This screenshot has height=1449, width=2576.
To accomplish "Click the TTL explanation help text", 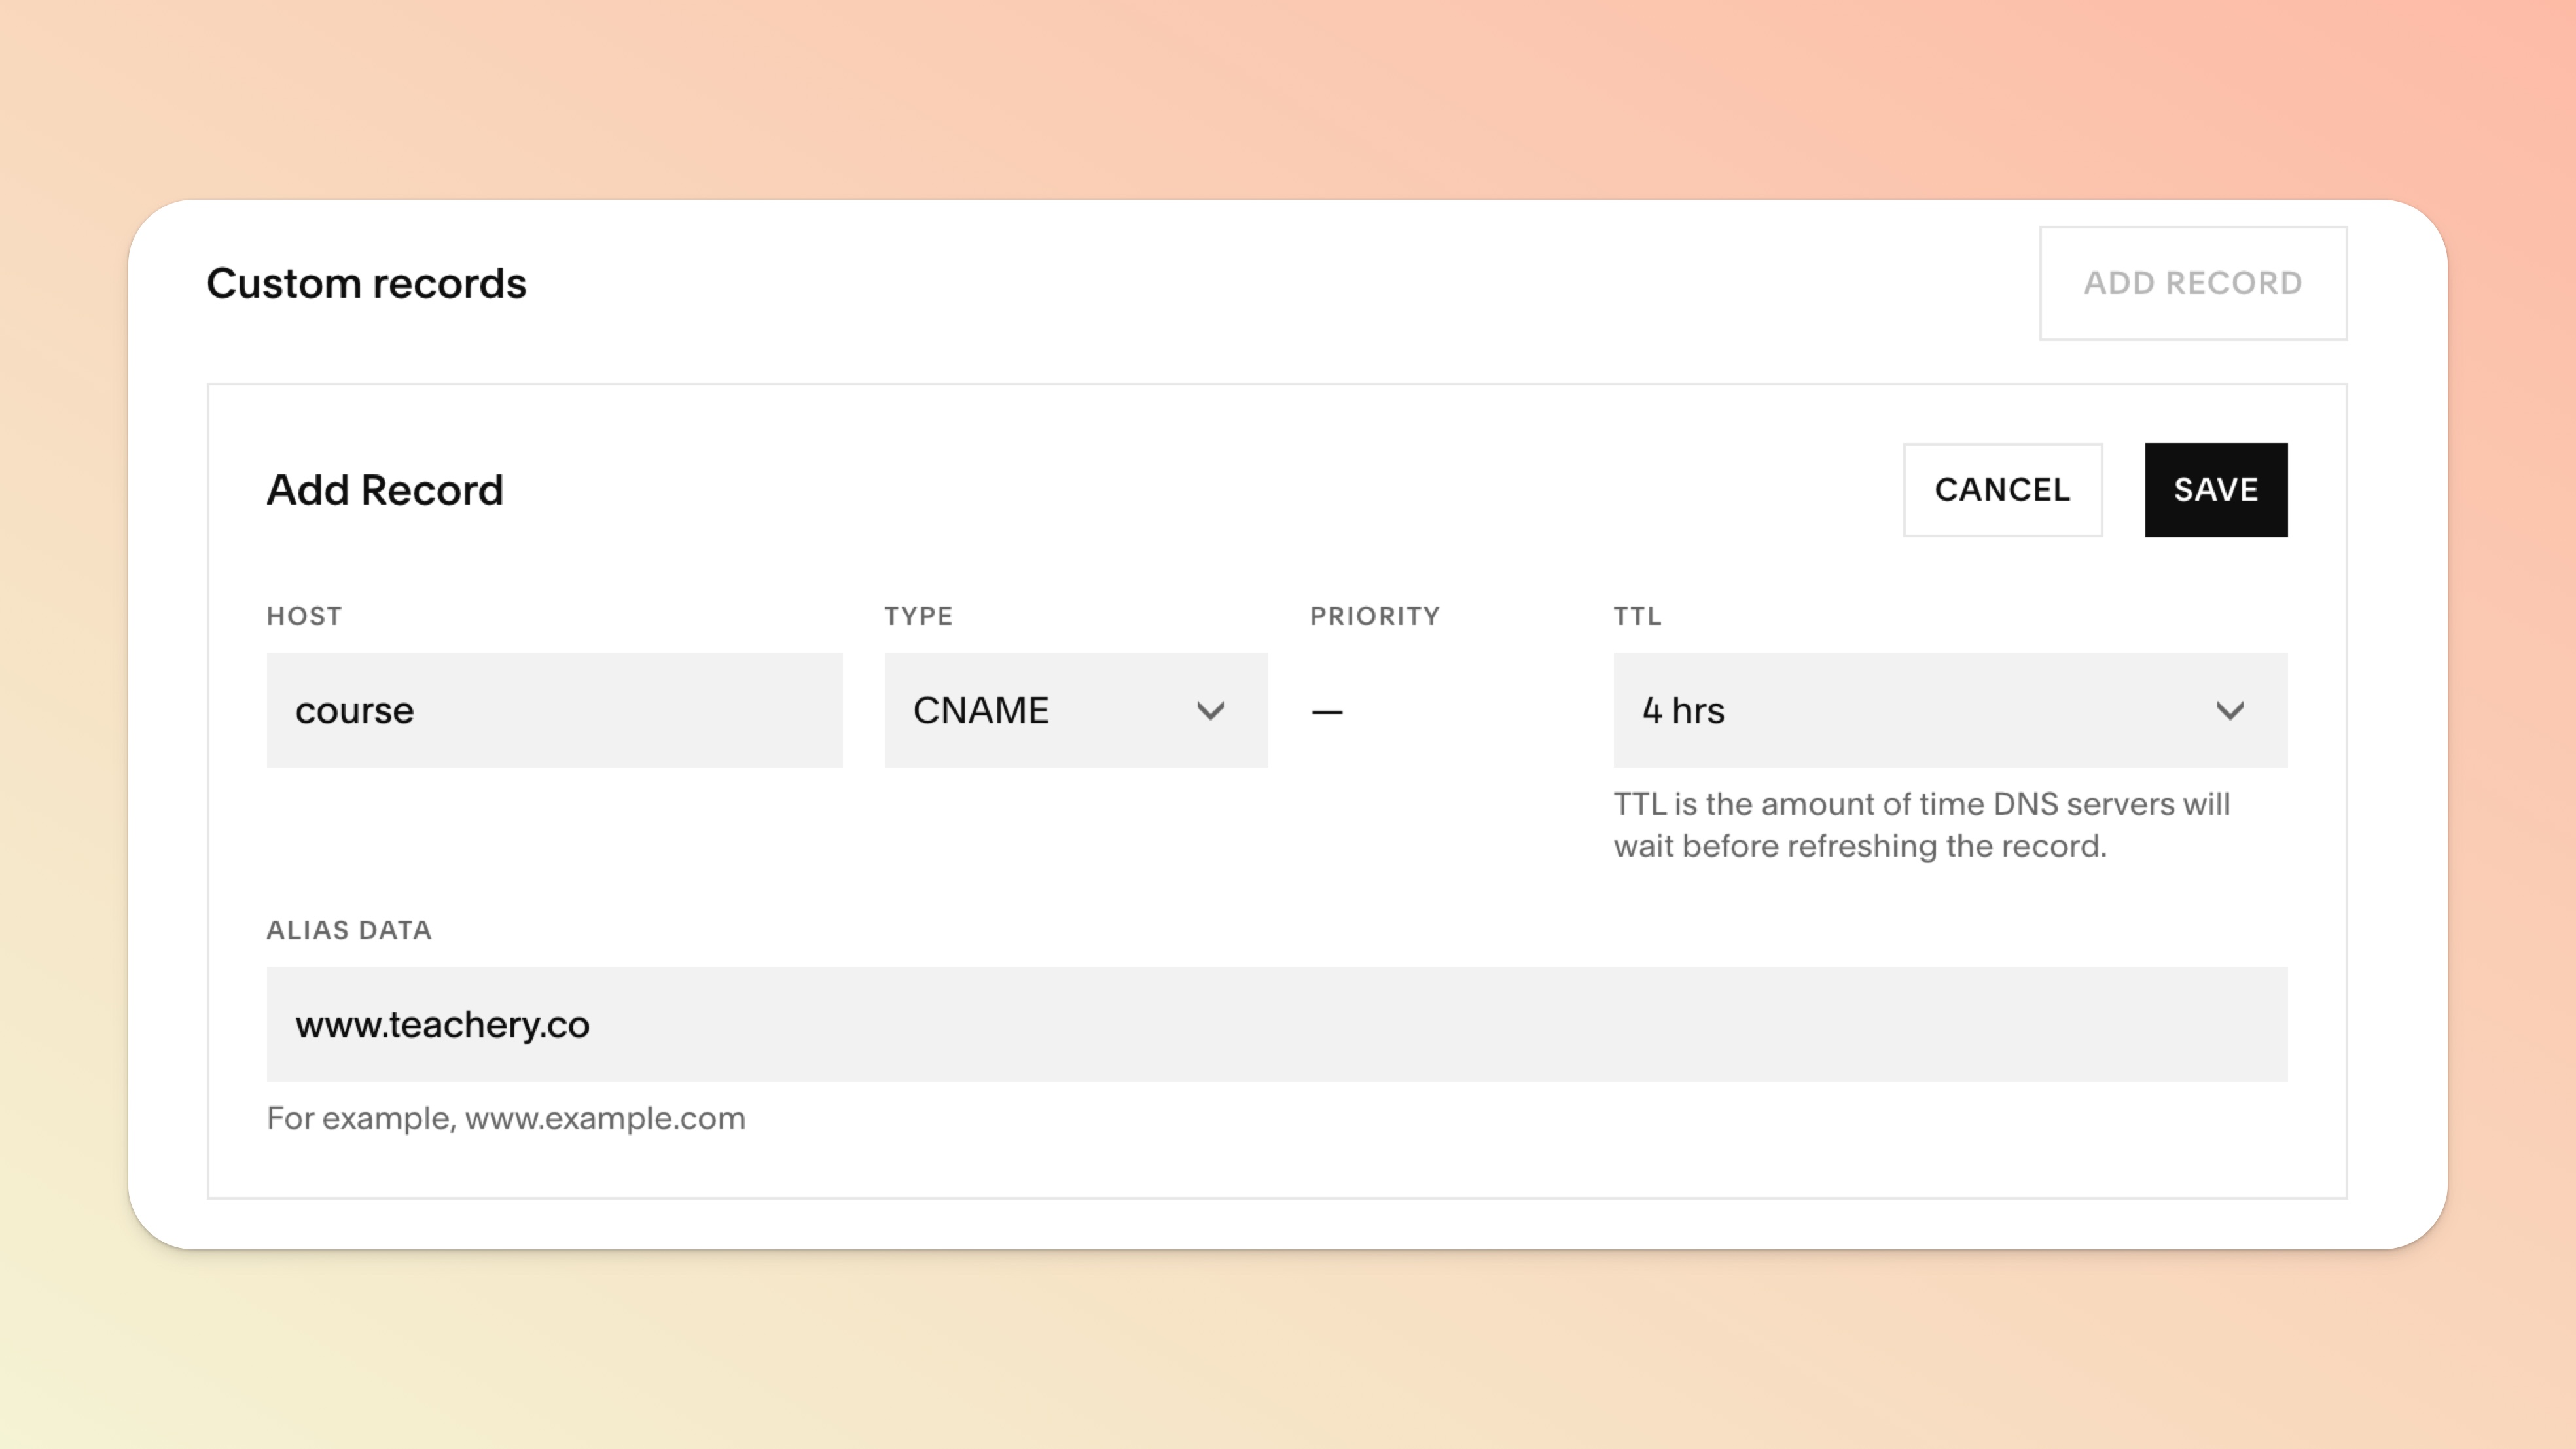I will 1920,825.
